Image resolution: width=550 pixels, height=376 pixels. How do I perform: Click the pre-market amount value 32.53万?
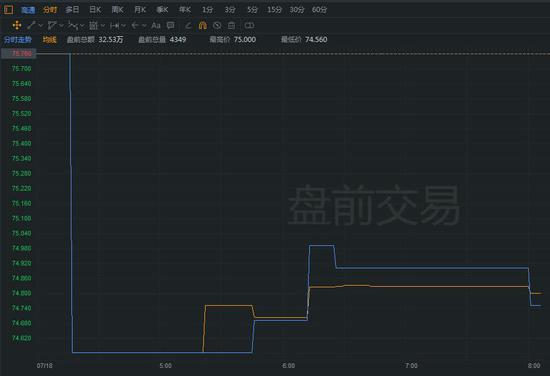pos(110,40)
